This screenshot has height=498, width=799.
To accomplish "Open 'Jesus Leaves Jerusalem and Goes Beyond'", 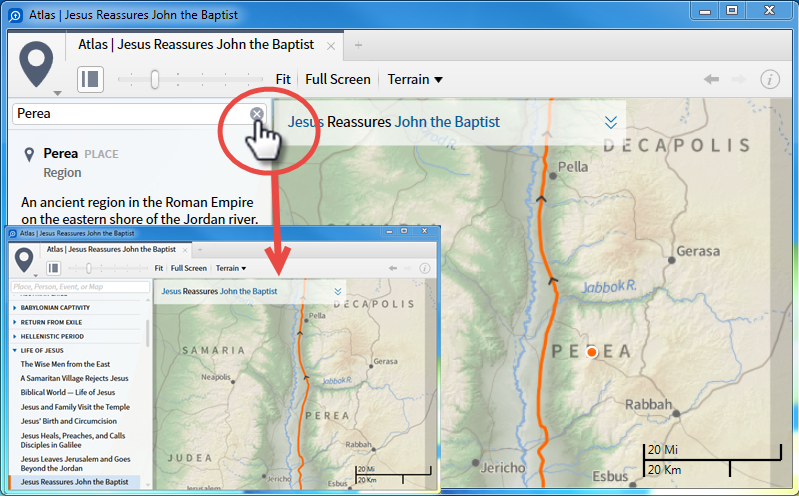I will (x=75, y=464).
